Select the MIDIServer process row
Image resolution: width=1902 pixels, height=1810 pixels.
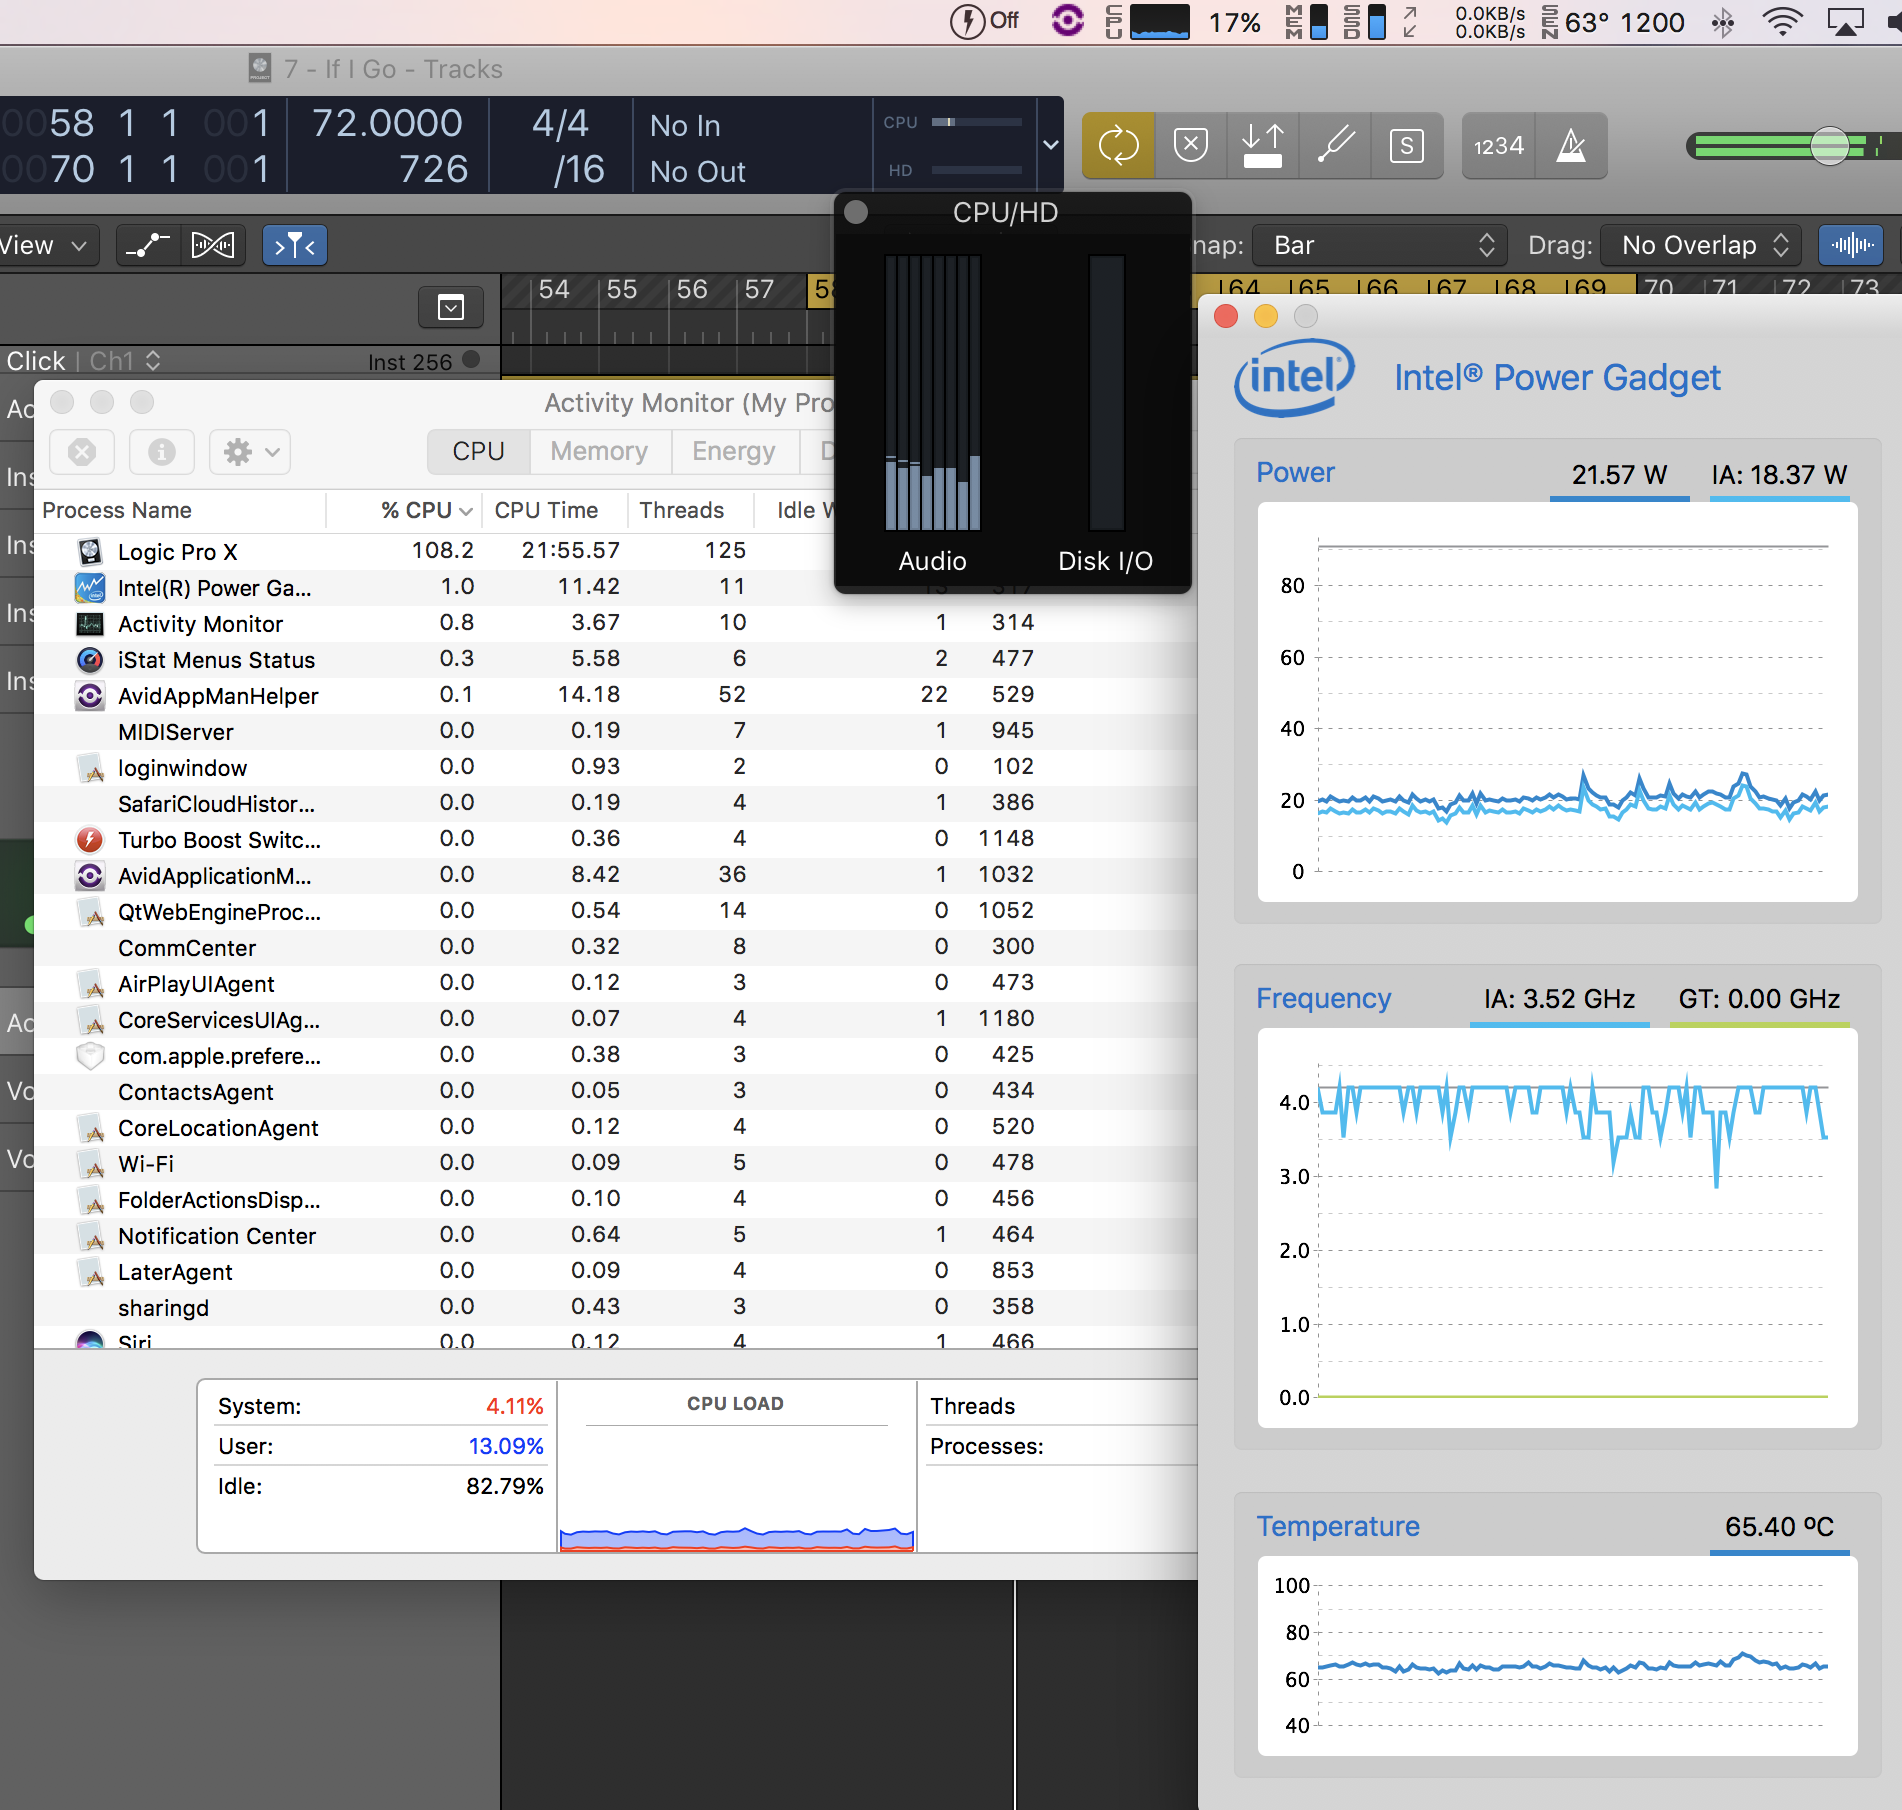616,731
